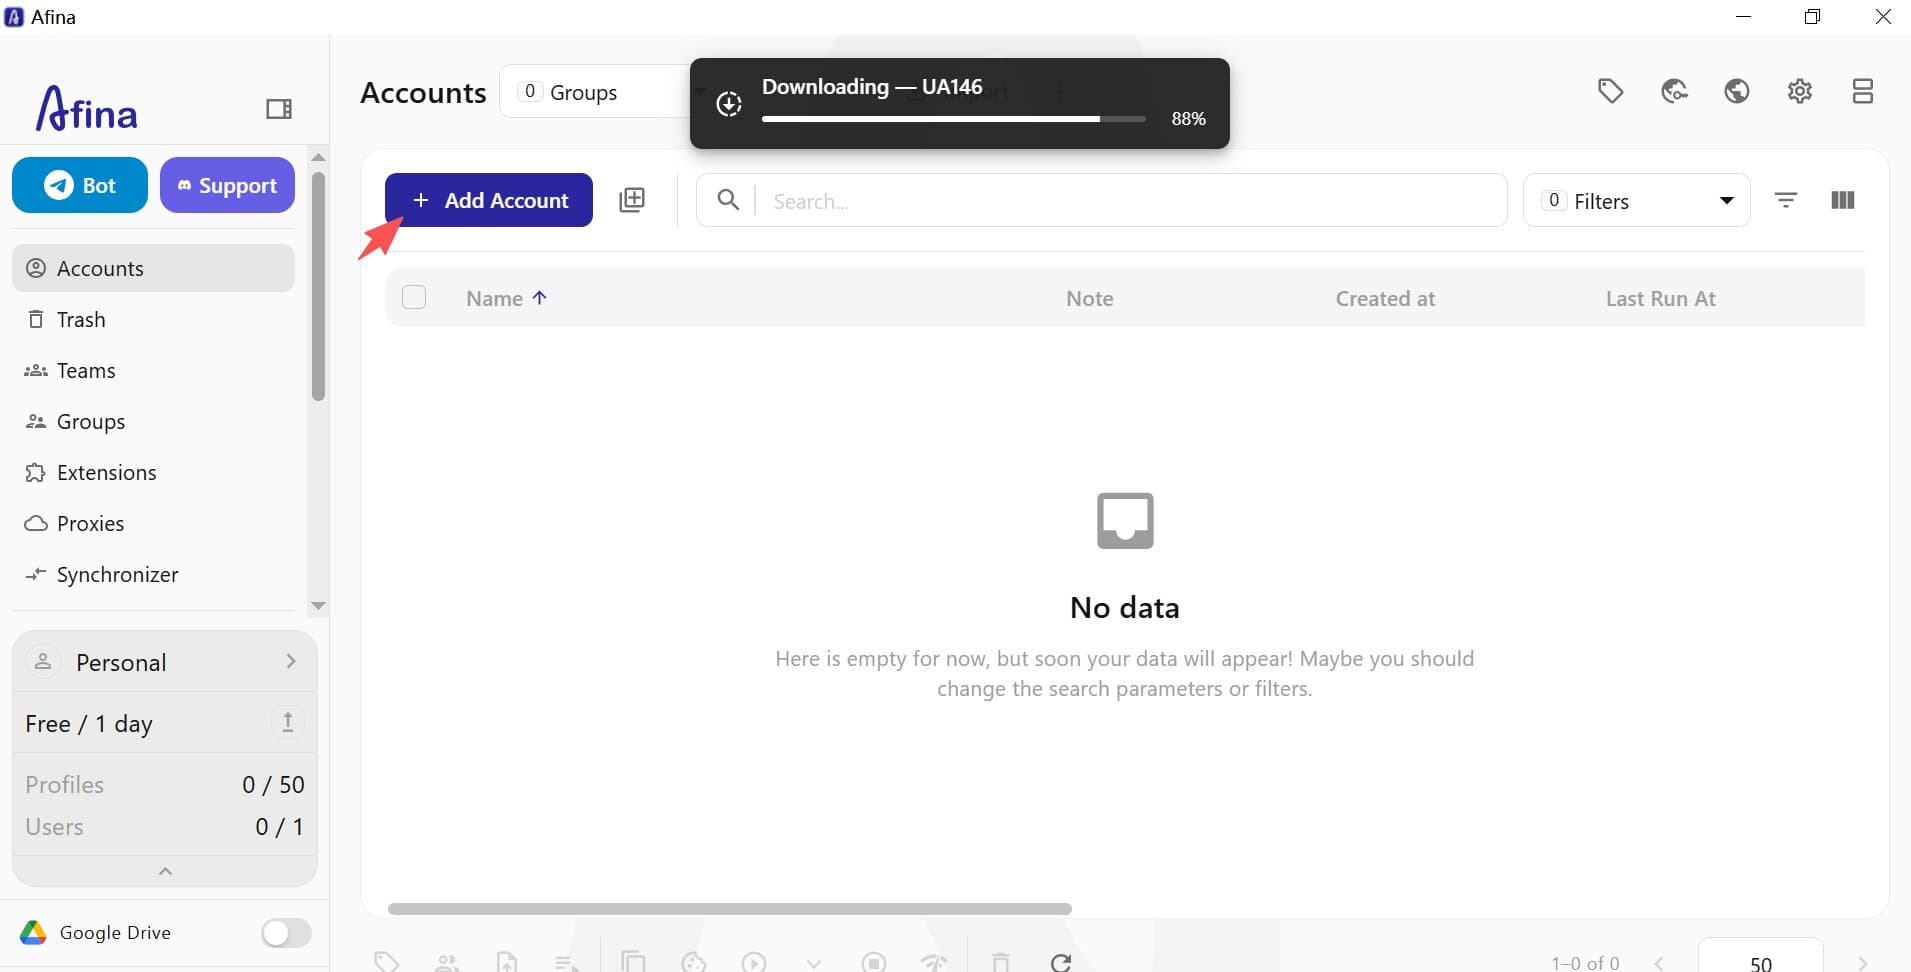Click the 1–0 of 0 pagination text
The width and height of the screenshot is (1911, 972).
(1585, 963)
